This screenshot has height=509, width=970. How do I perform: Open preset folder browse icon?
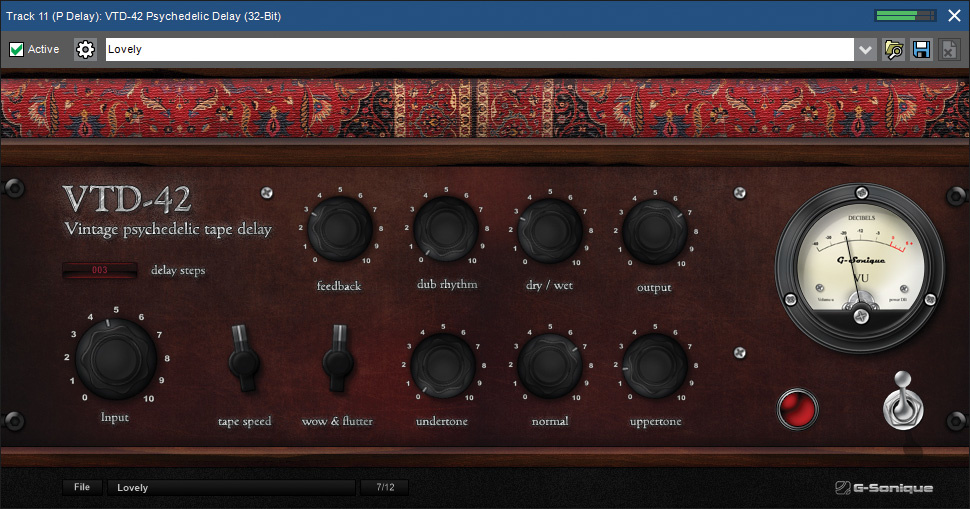[x=894, y=49]
